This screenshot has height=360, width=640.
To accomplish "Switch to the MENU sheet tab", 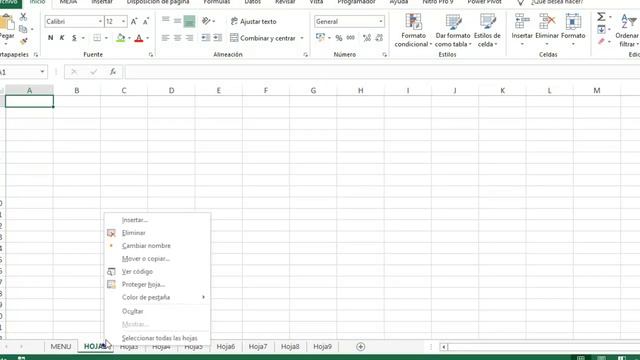I will point(61,347).
